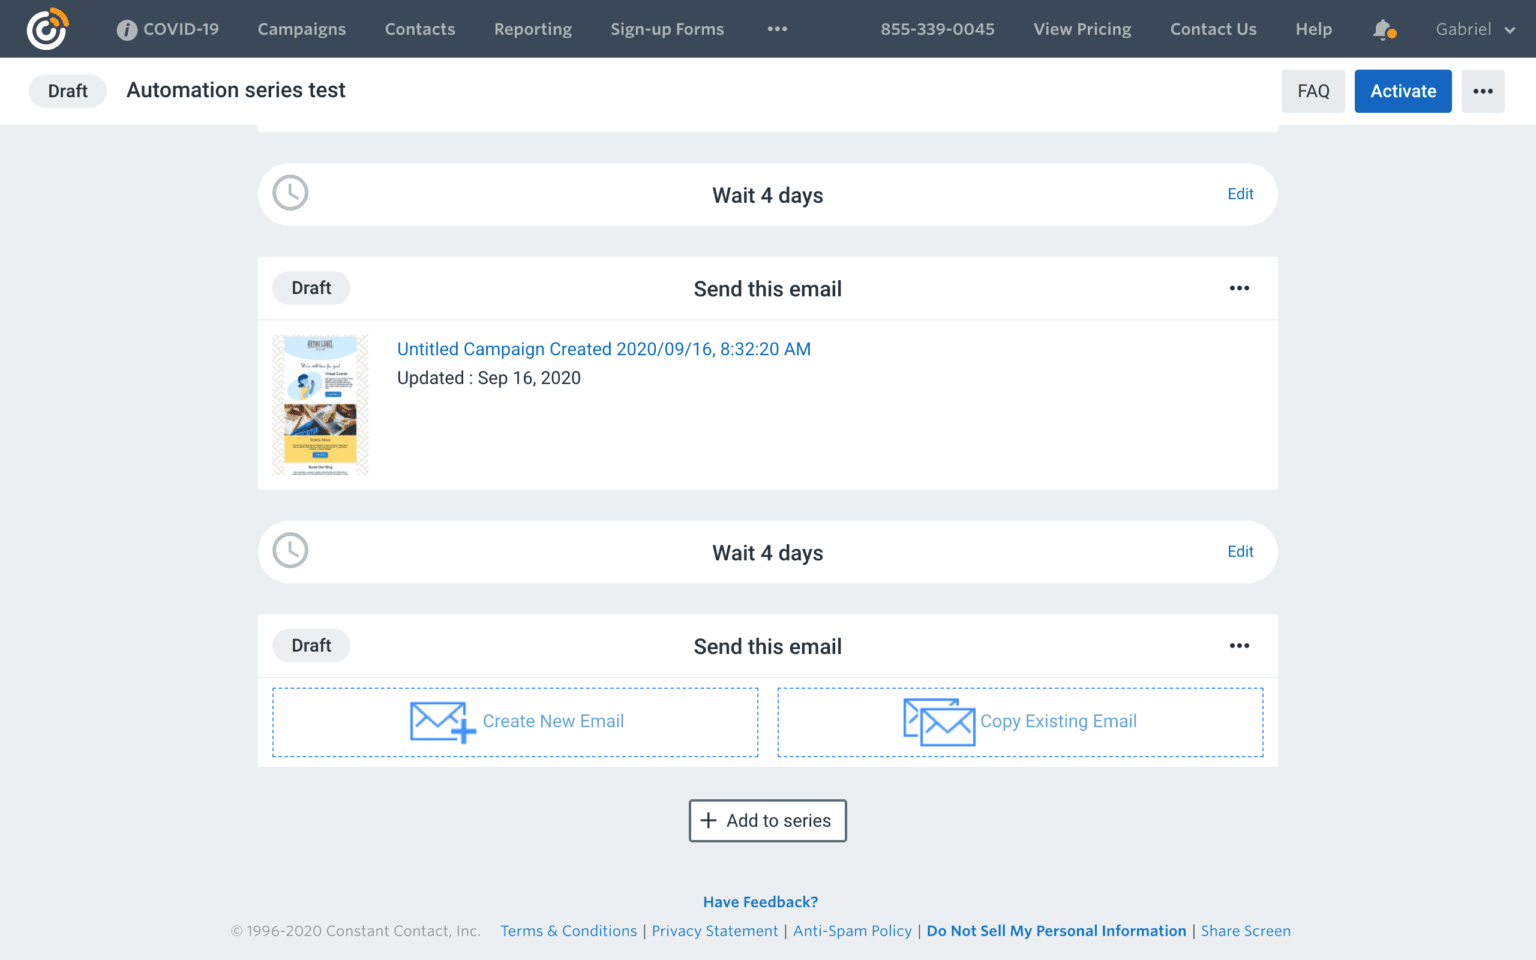The image size is (1536, 960).
Task: Open the notifications bell icon
Action: 1383,30
